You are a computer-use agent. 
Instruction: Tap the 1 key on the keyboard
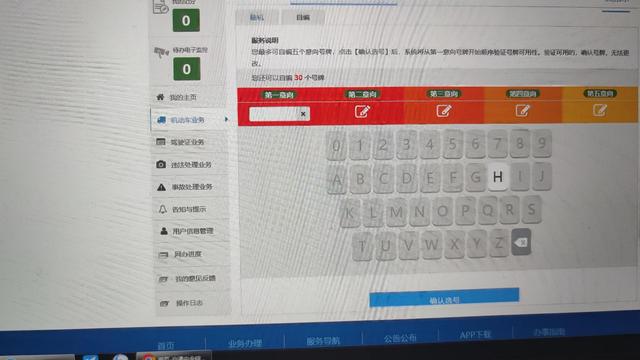pyautogui.click(x=360, y=145)
